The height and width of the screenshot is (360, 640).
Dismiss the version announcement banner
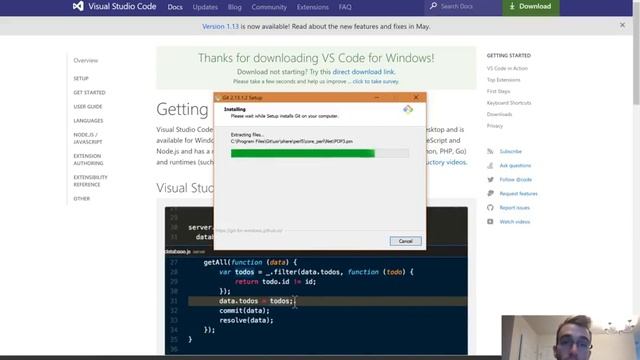click(622, 25)
